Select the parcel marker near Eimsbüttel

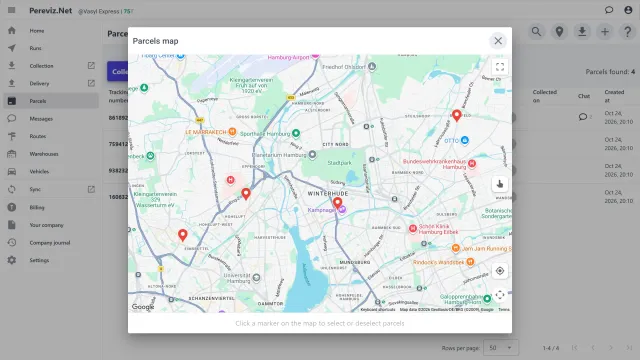coord(182,235)
